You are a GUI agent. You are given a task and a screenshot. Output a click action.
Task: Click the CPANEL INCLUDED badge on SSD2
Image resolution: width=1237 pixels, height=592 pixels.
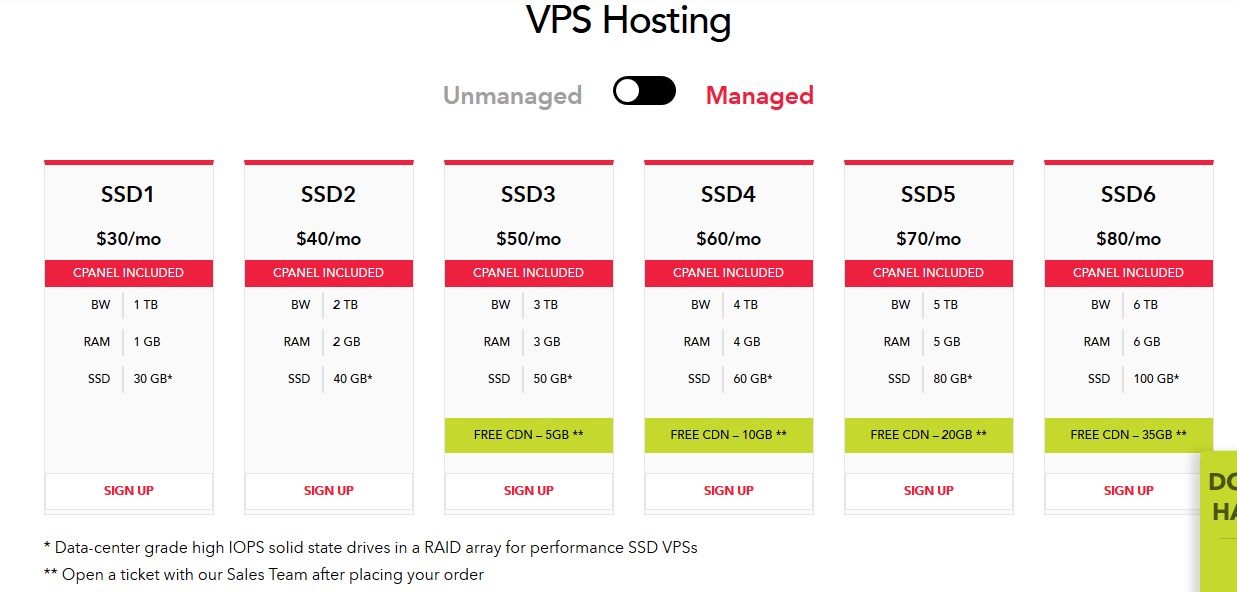(329, 273)
